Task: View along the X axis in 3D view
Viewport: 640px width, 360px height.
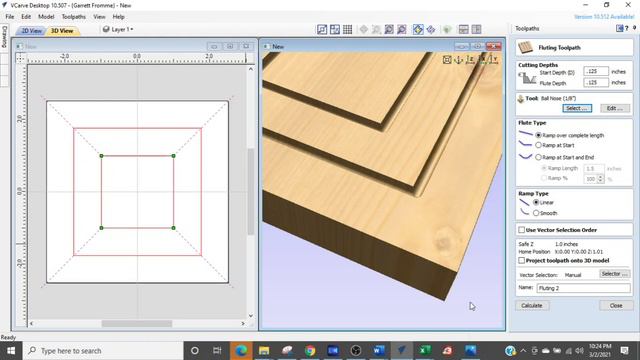Action: coord(482,60)
